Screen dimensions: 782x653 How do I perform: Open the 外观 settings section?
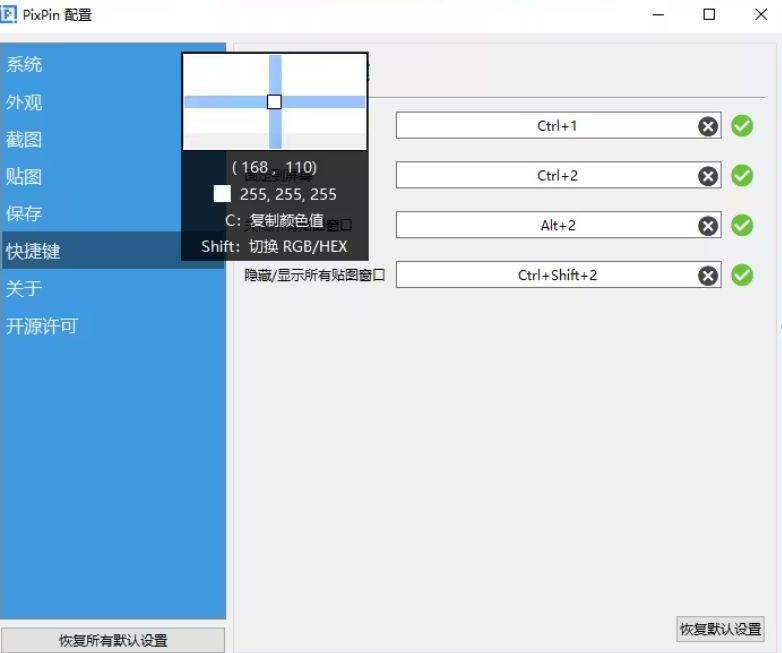point(113,102)
